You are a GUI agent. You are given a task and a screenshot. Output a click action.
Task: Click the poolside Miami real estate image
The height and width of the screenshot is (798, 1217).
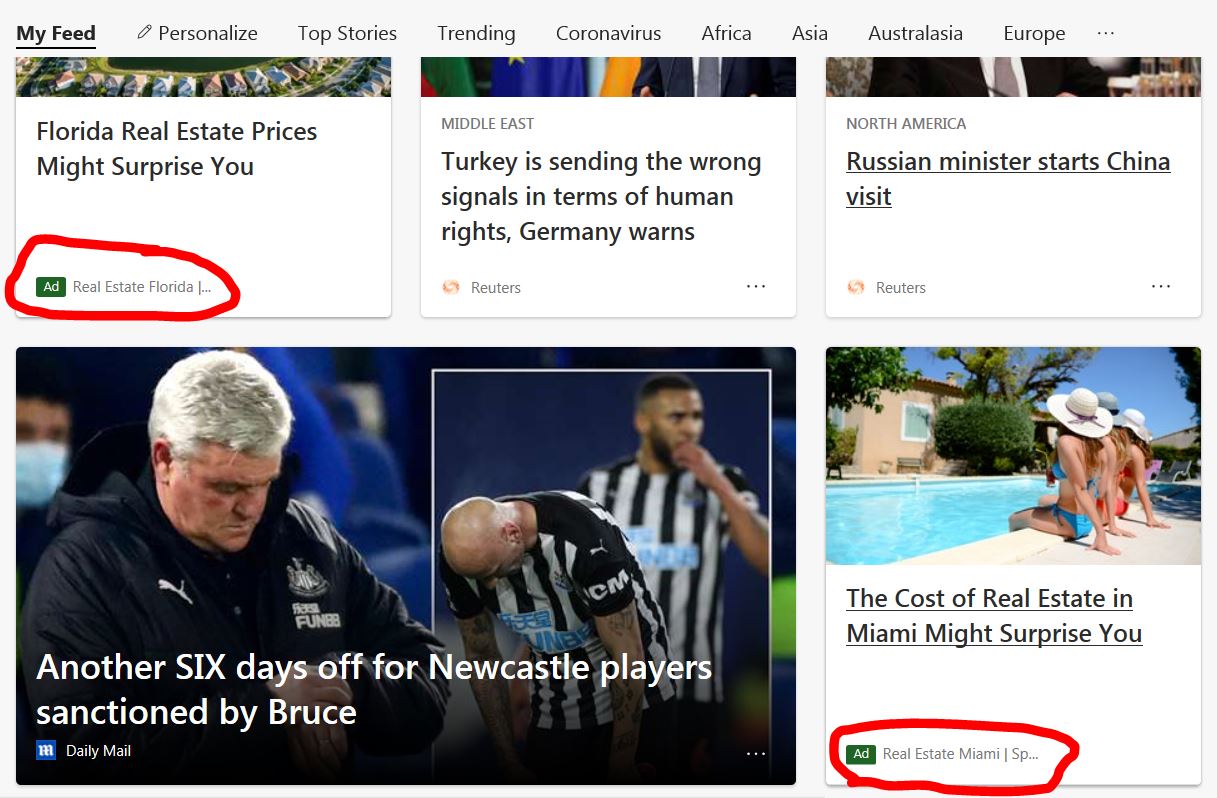(x=1013, y=455)
